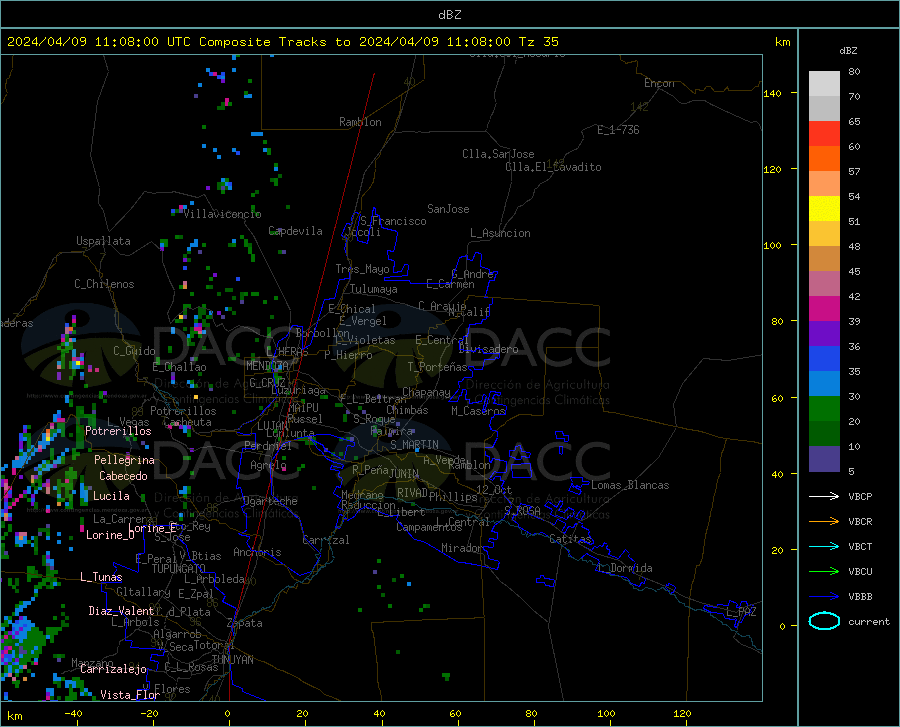The width and height of the screenshot is (900, 727).
Task: Click the 'Catitas' map label
Action: click(x=570, y=539)
